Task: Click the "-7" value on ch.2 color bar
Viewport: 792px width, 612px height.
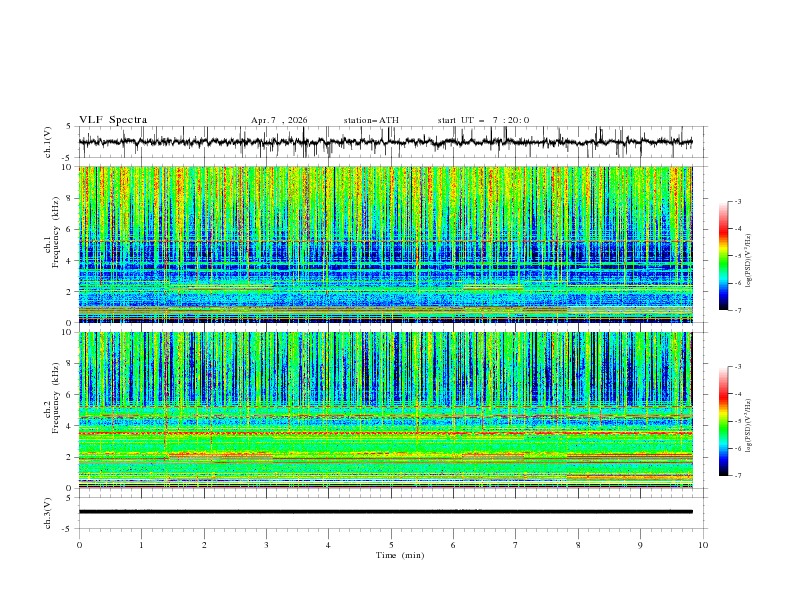Action: pyautogui.click(x=737, y=476)
